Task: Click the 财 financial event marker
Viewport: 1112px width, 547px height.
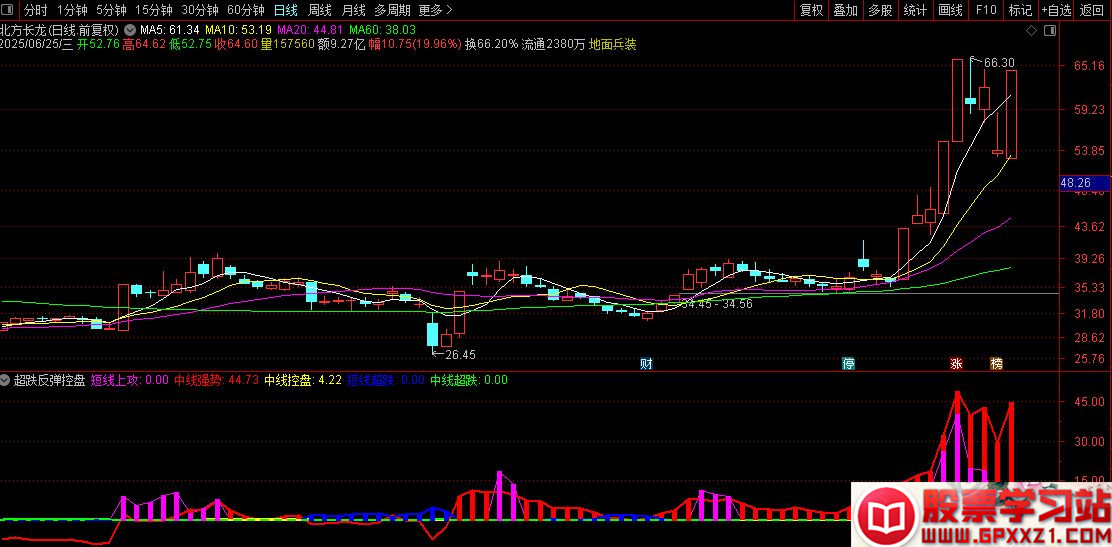Action: (646, 363)
